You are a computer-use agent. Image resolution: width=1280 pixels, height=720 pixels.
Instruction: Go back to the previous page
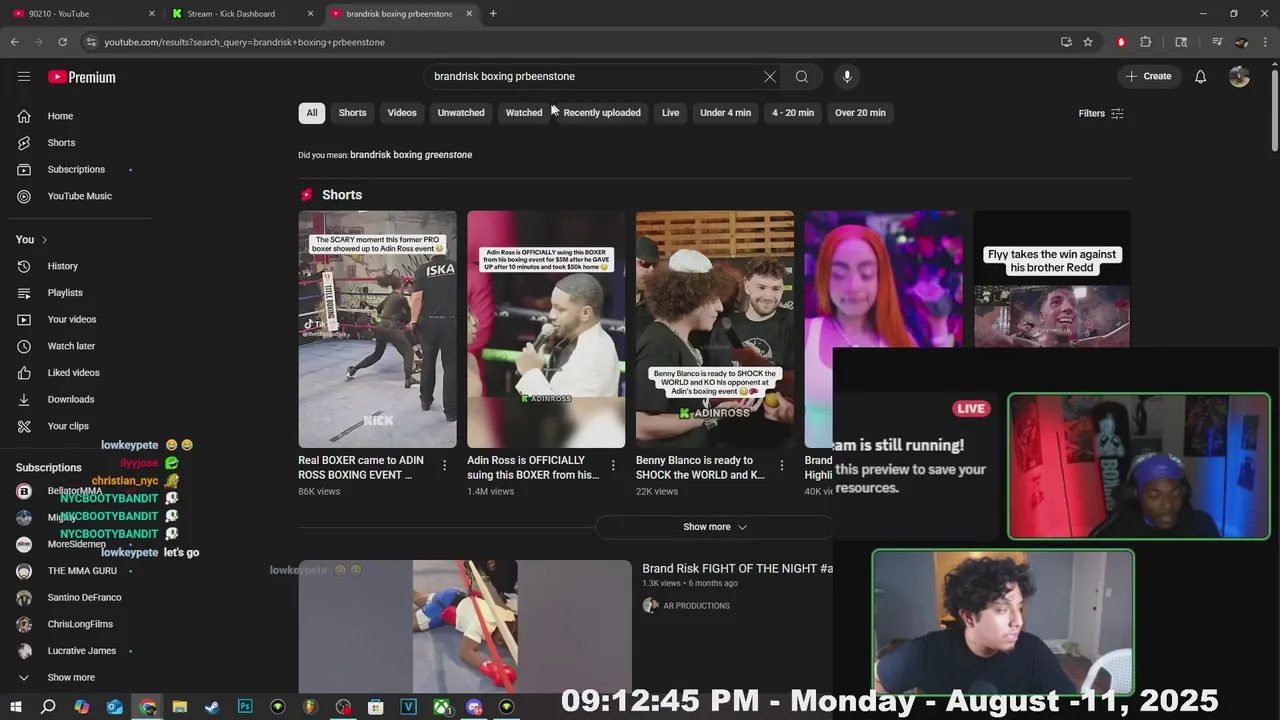coord(14,42)
